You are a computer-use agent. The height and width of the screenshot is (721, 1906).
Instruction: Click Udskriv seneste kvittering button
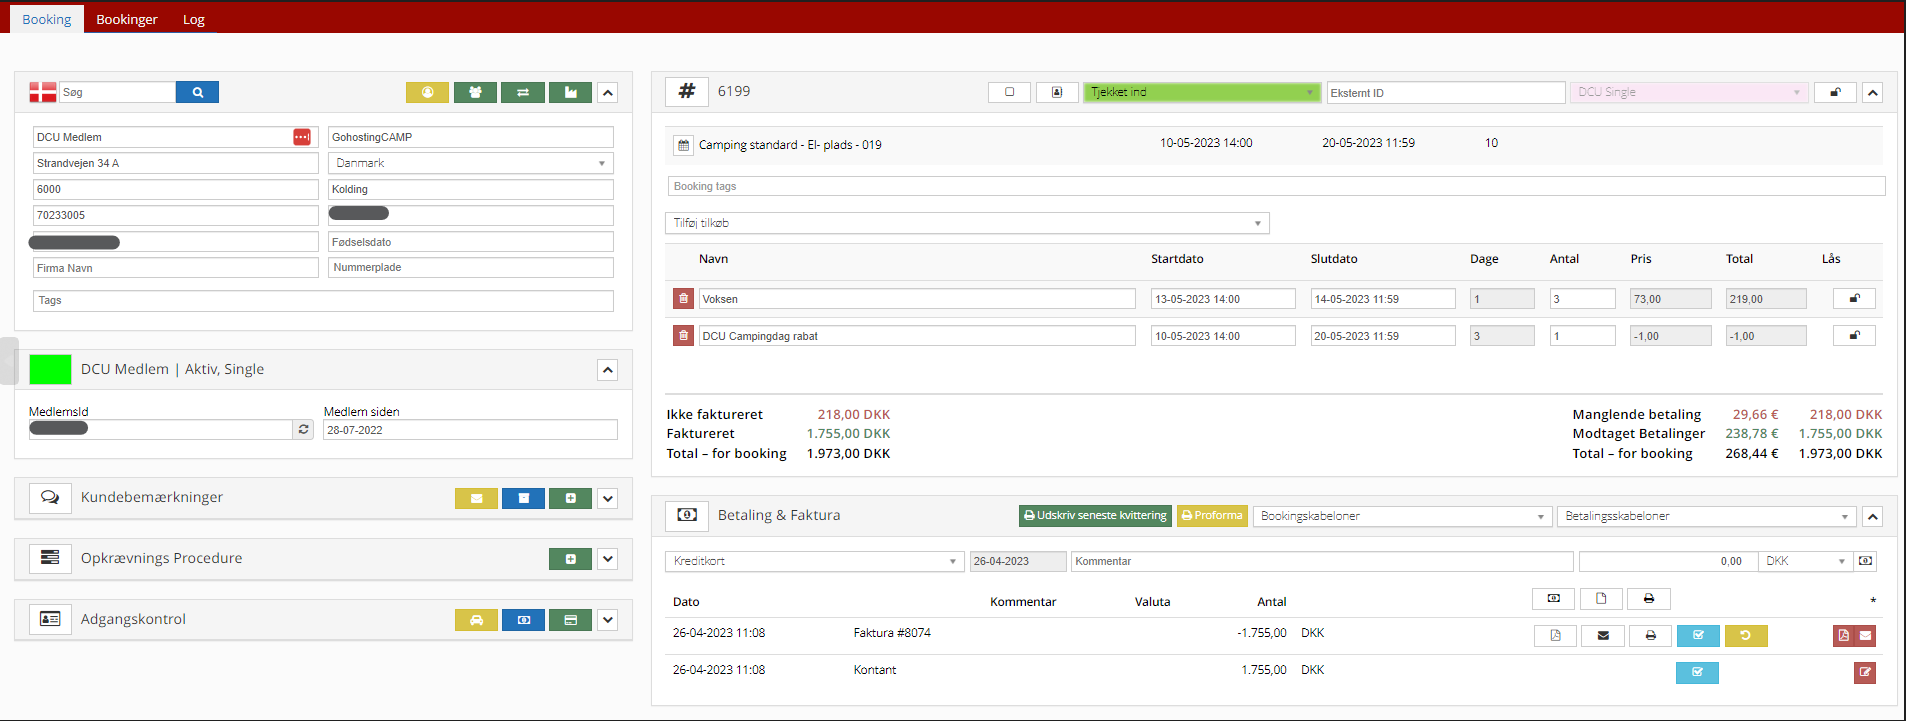tap(1095, 516)
